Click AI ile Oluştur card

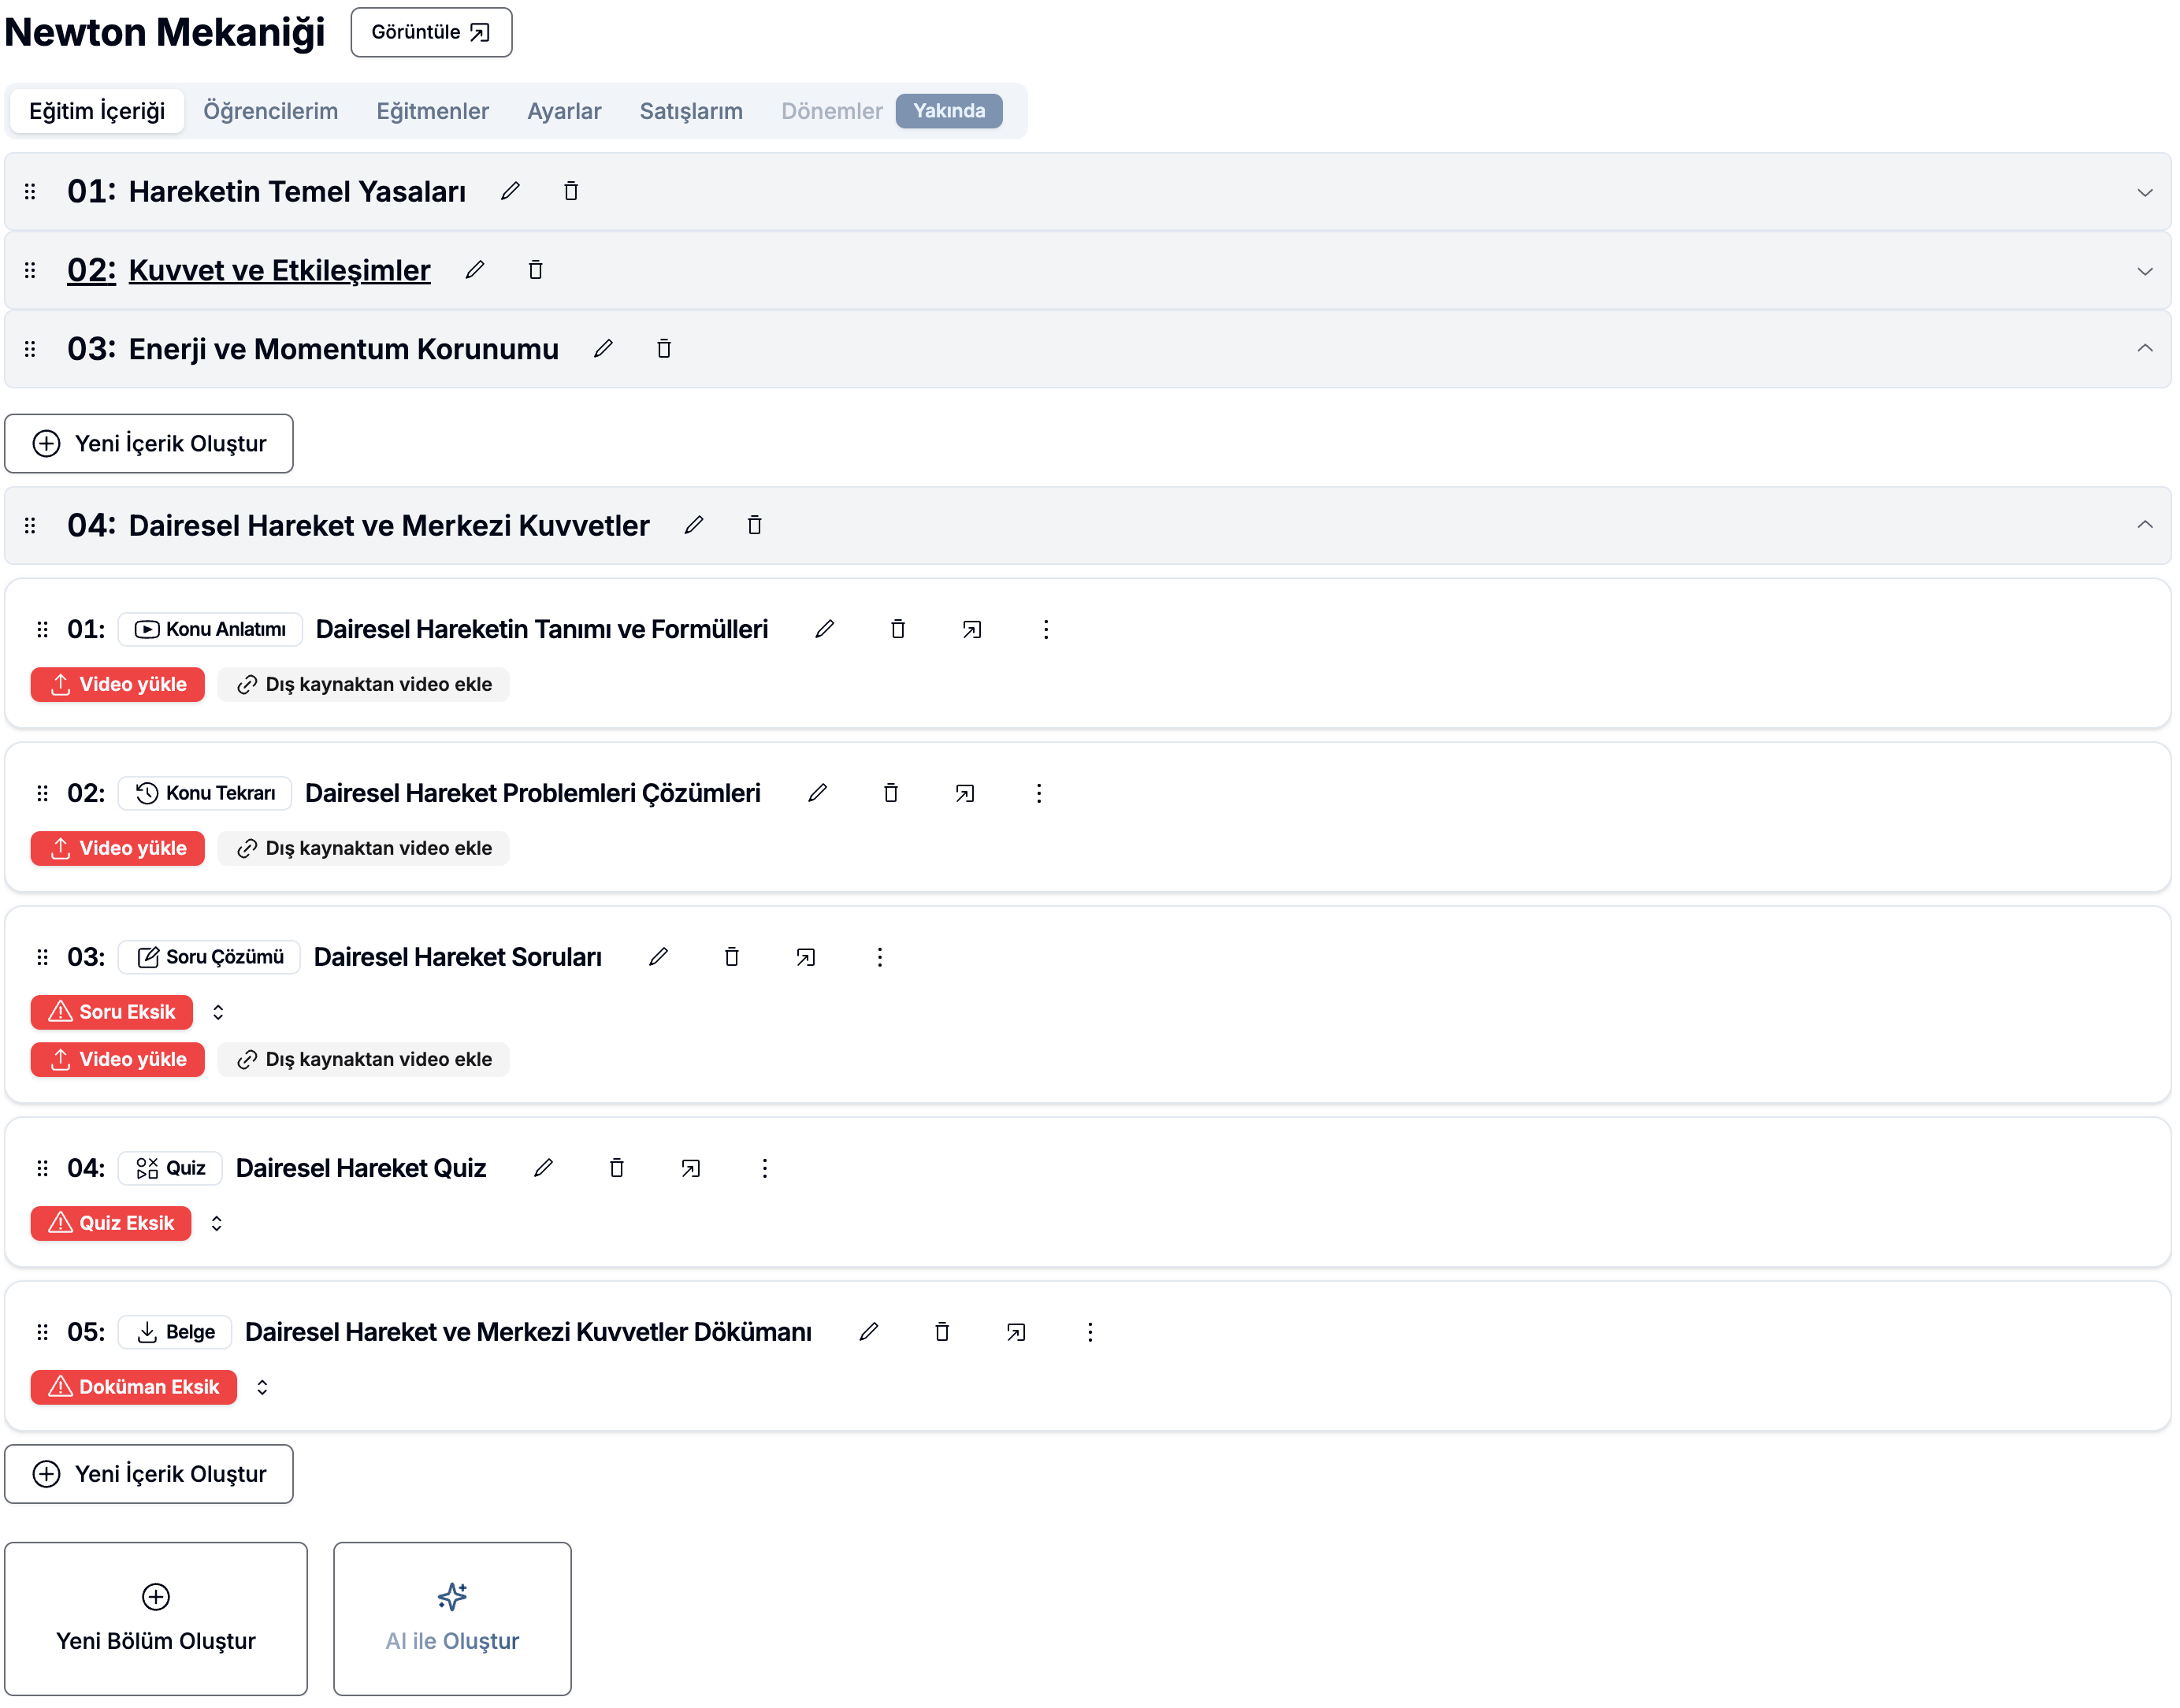point(452,1618)
